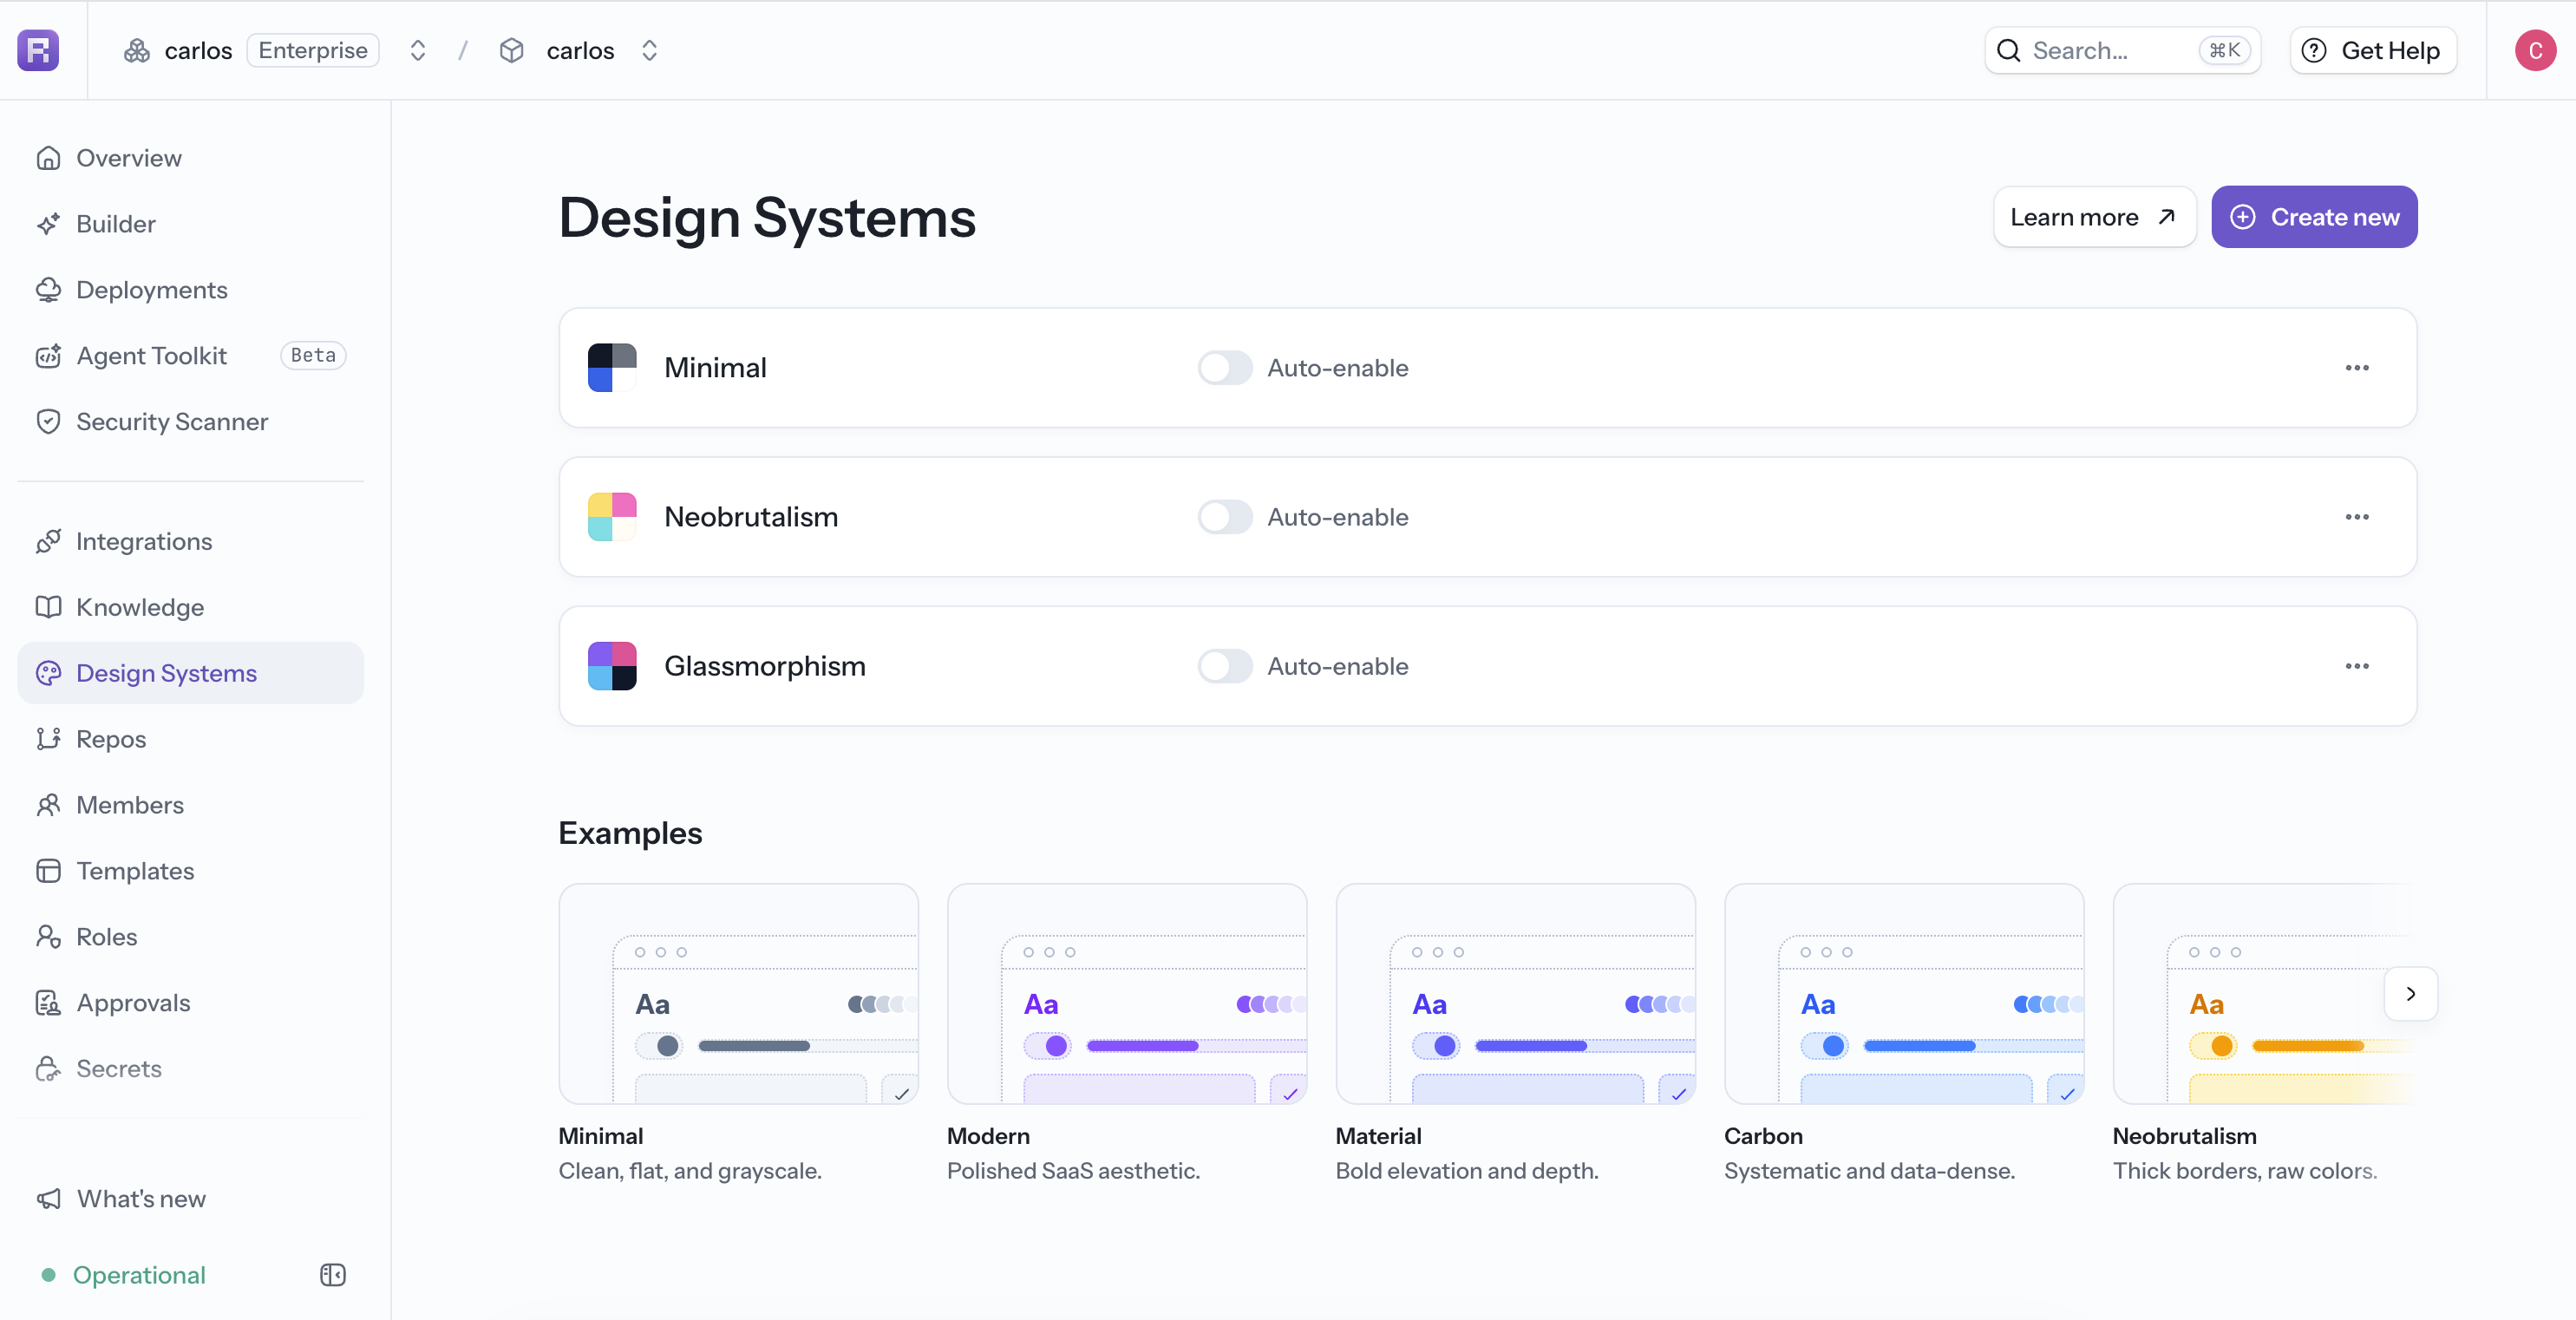Click the Repos branch icon

coord(48,739)
